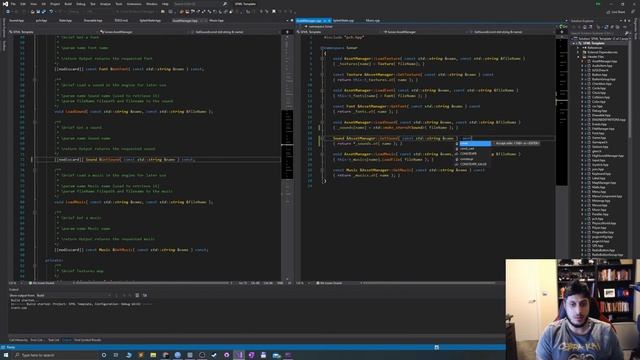Toggle word wrap in Output window
640x360 pixels.
145,296
